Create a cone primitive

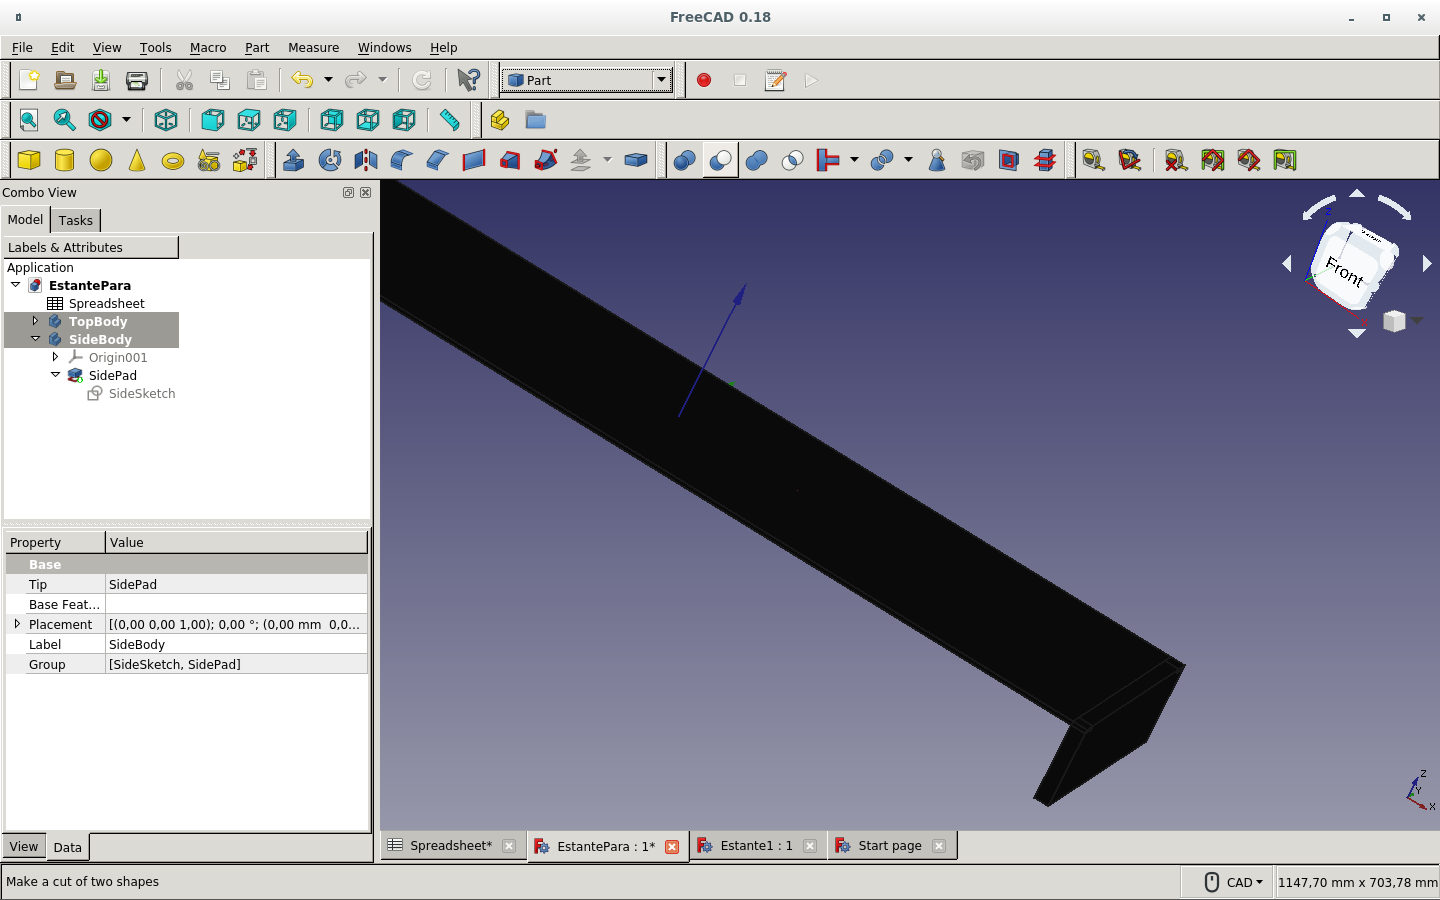tap(137, 160)
